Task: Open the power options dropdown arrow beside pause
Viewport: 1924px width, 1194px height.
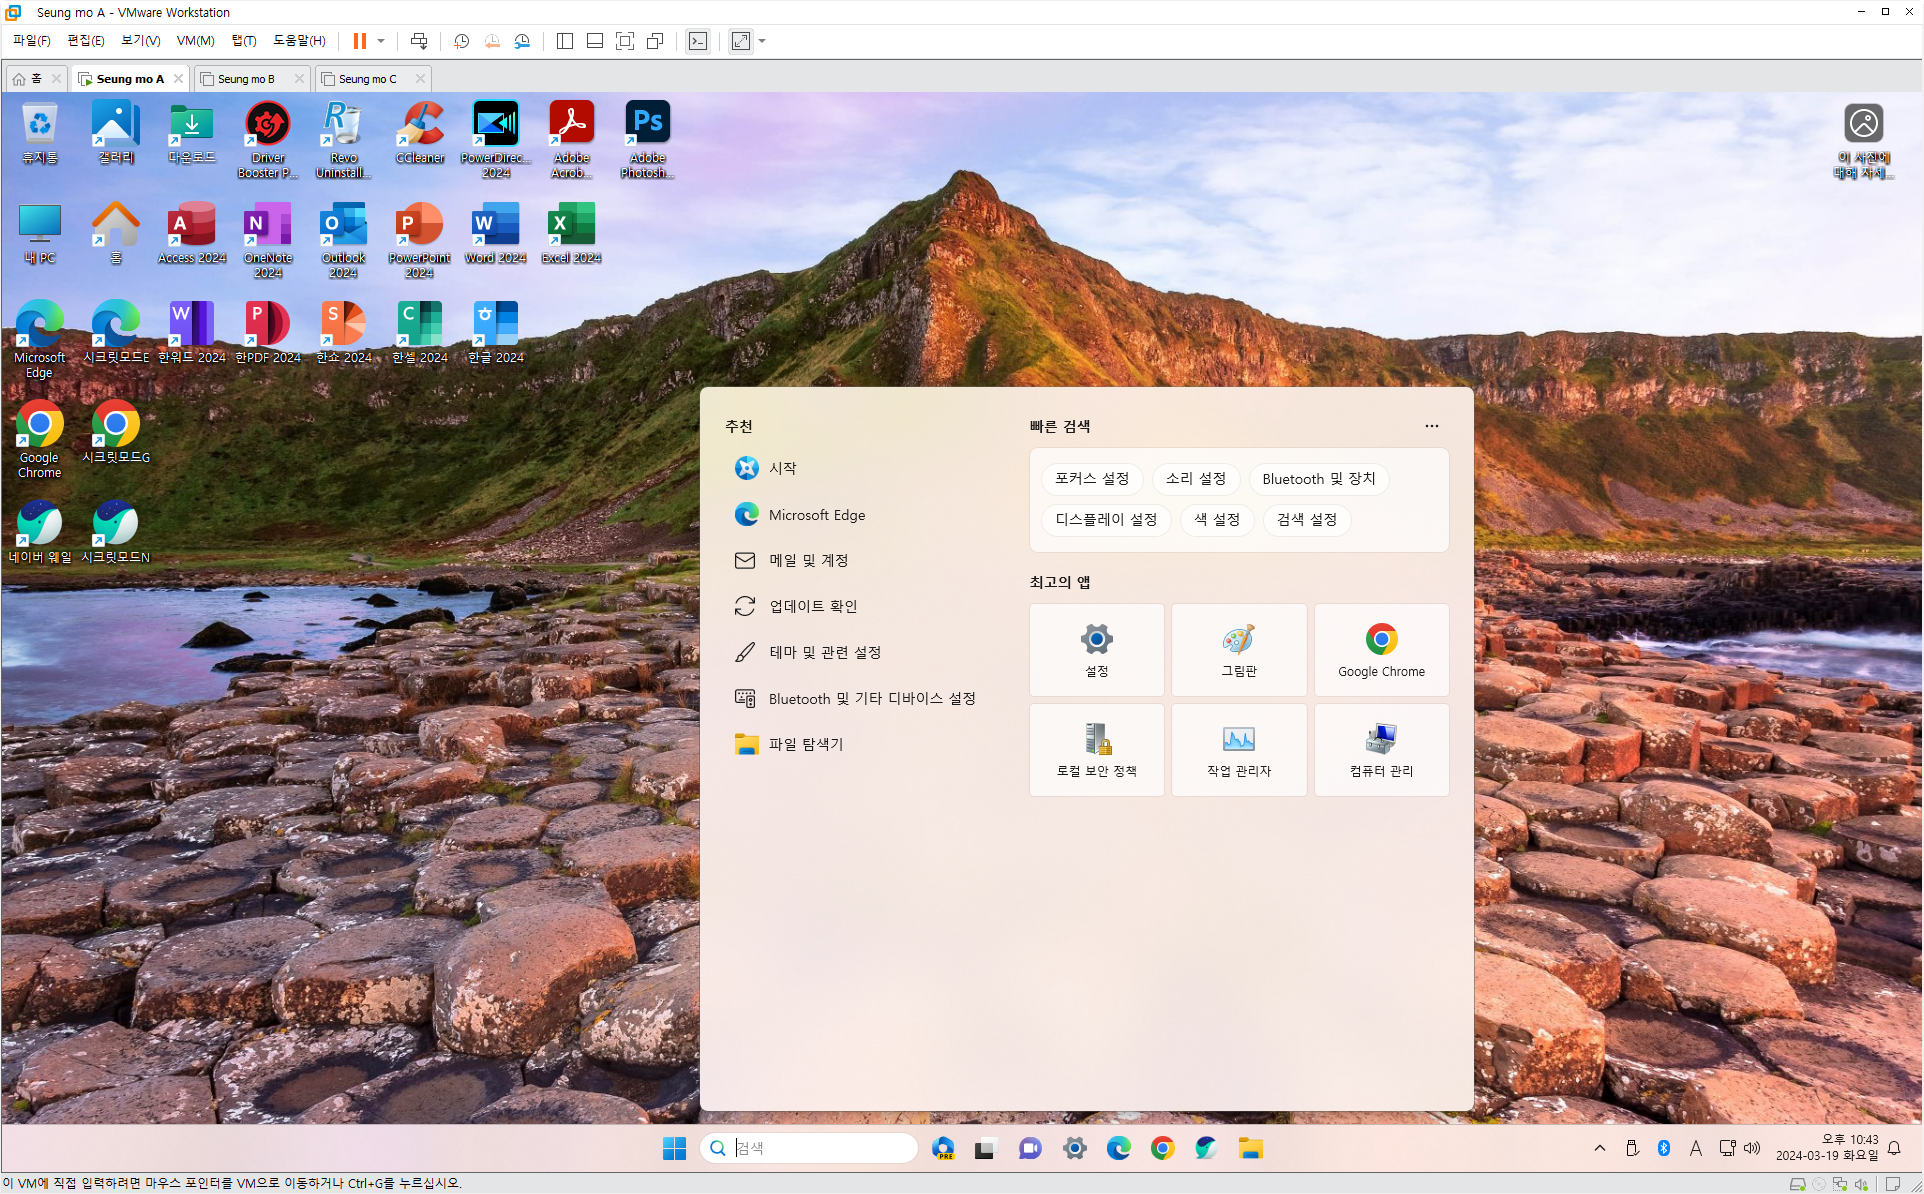Action: (x=381, y=41)
